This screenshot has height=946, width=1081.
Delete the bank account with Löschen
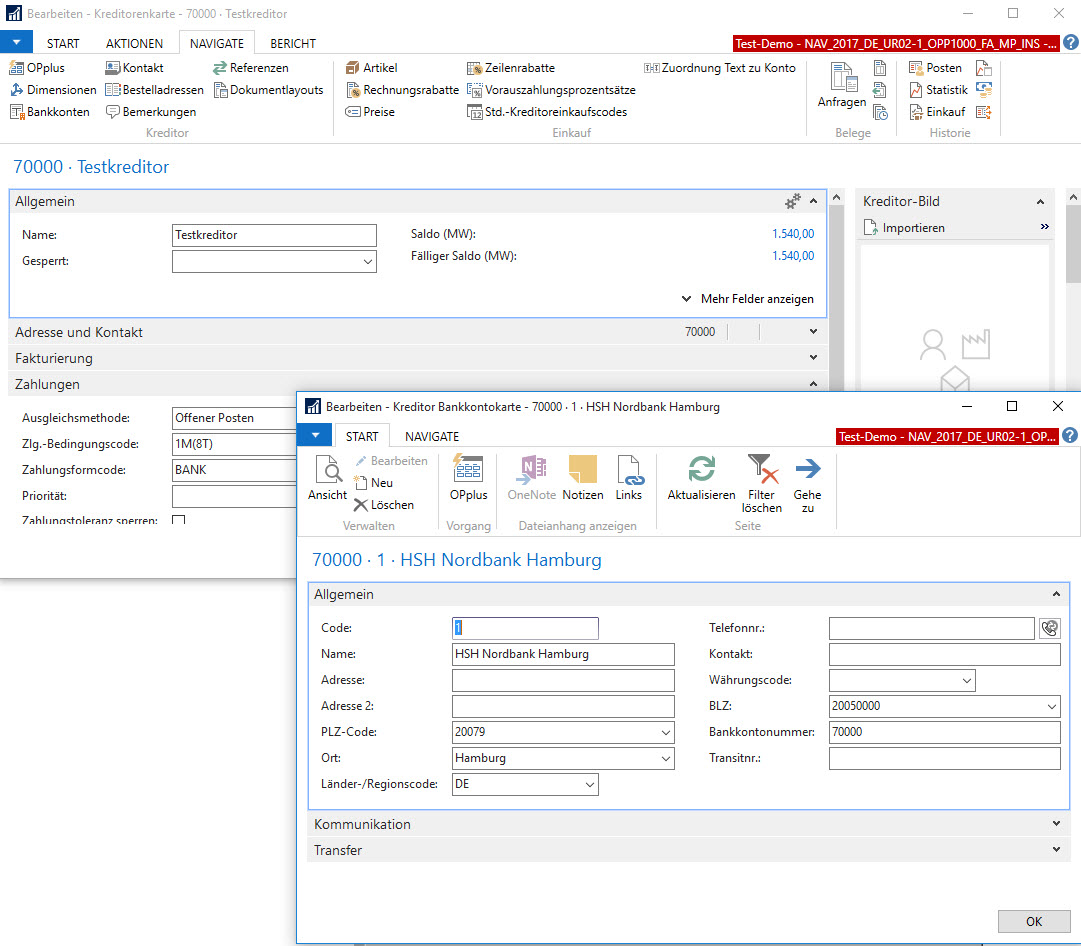[383, 505]
